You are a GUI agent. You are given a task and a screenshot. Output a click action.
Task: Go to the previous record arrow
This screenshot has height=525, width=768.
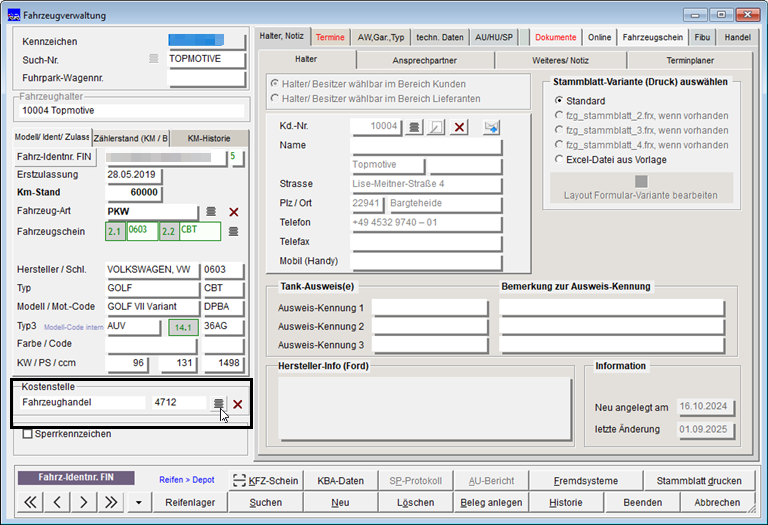[57, 502]
